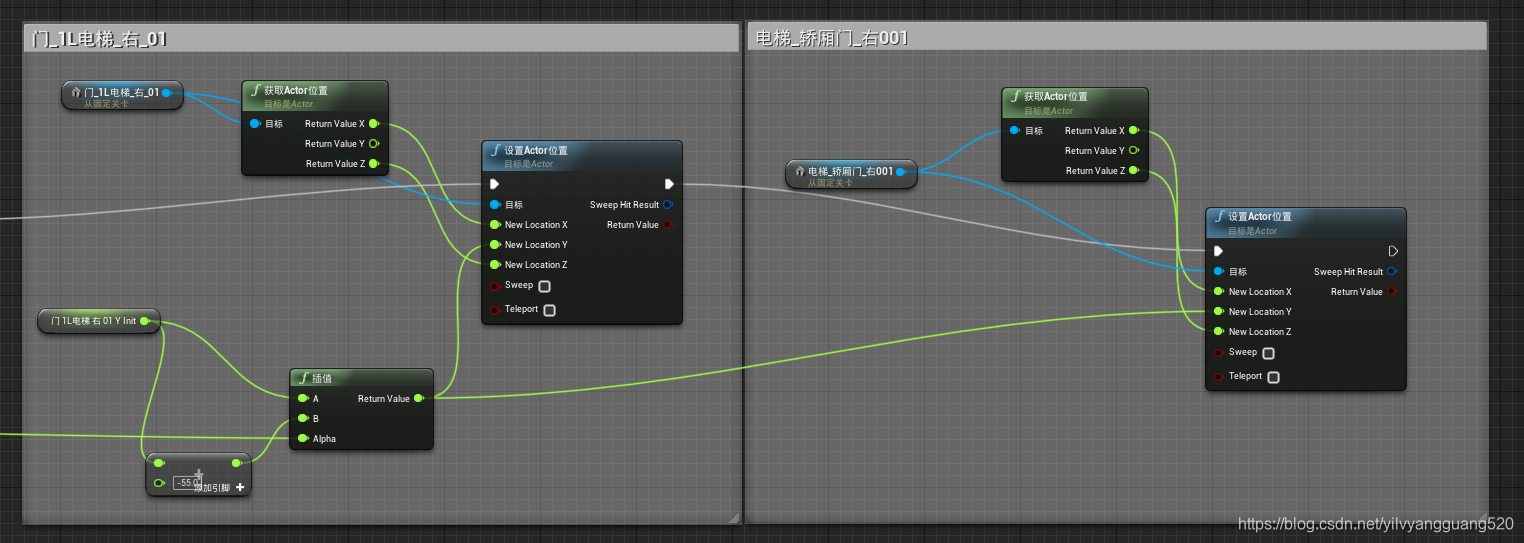Click 目标 pin of 设置Actor位置 in 门_1L电梯_右_01 group

click(495, 205)
